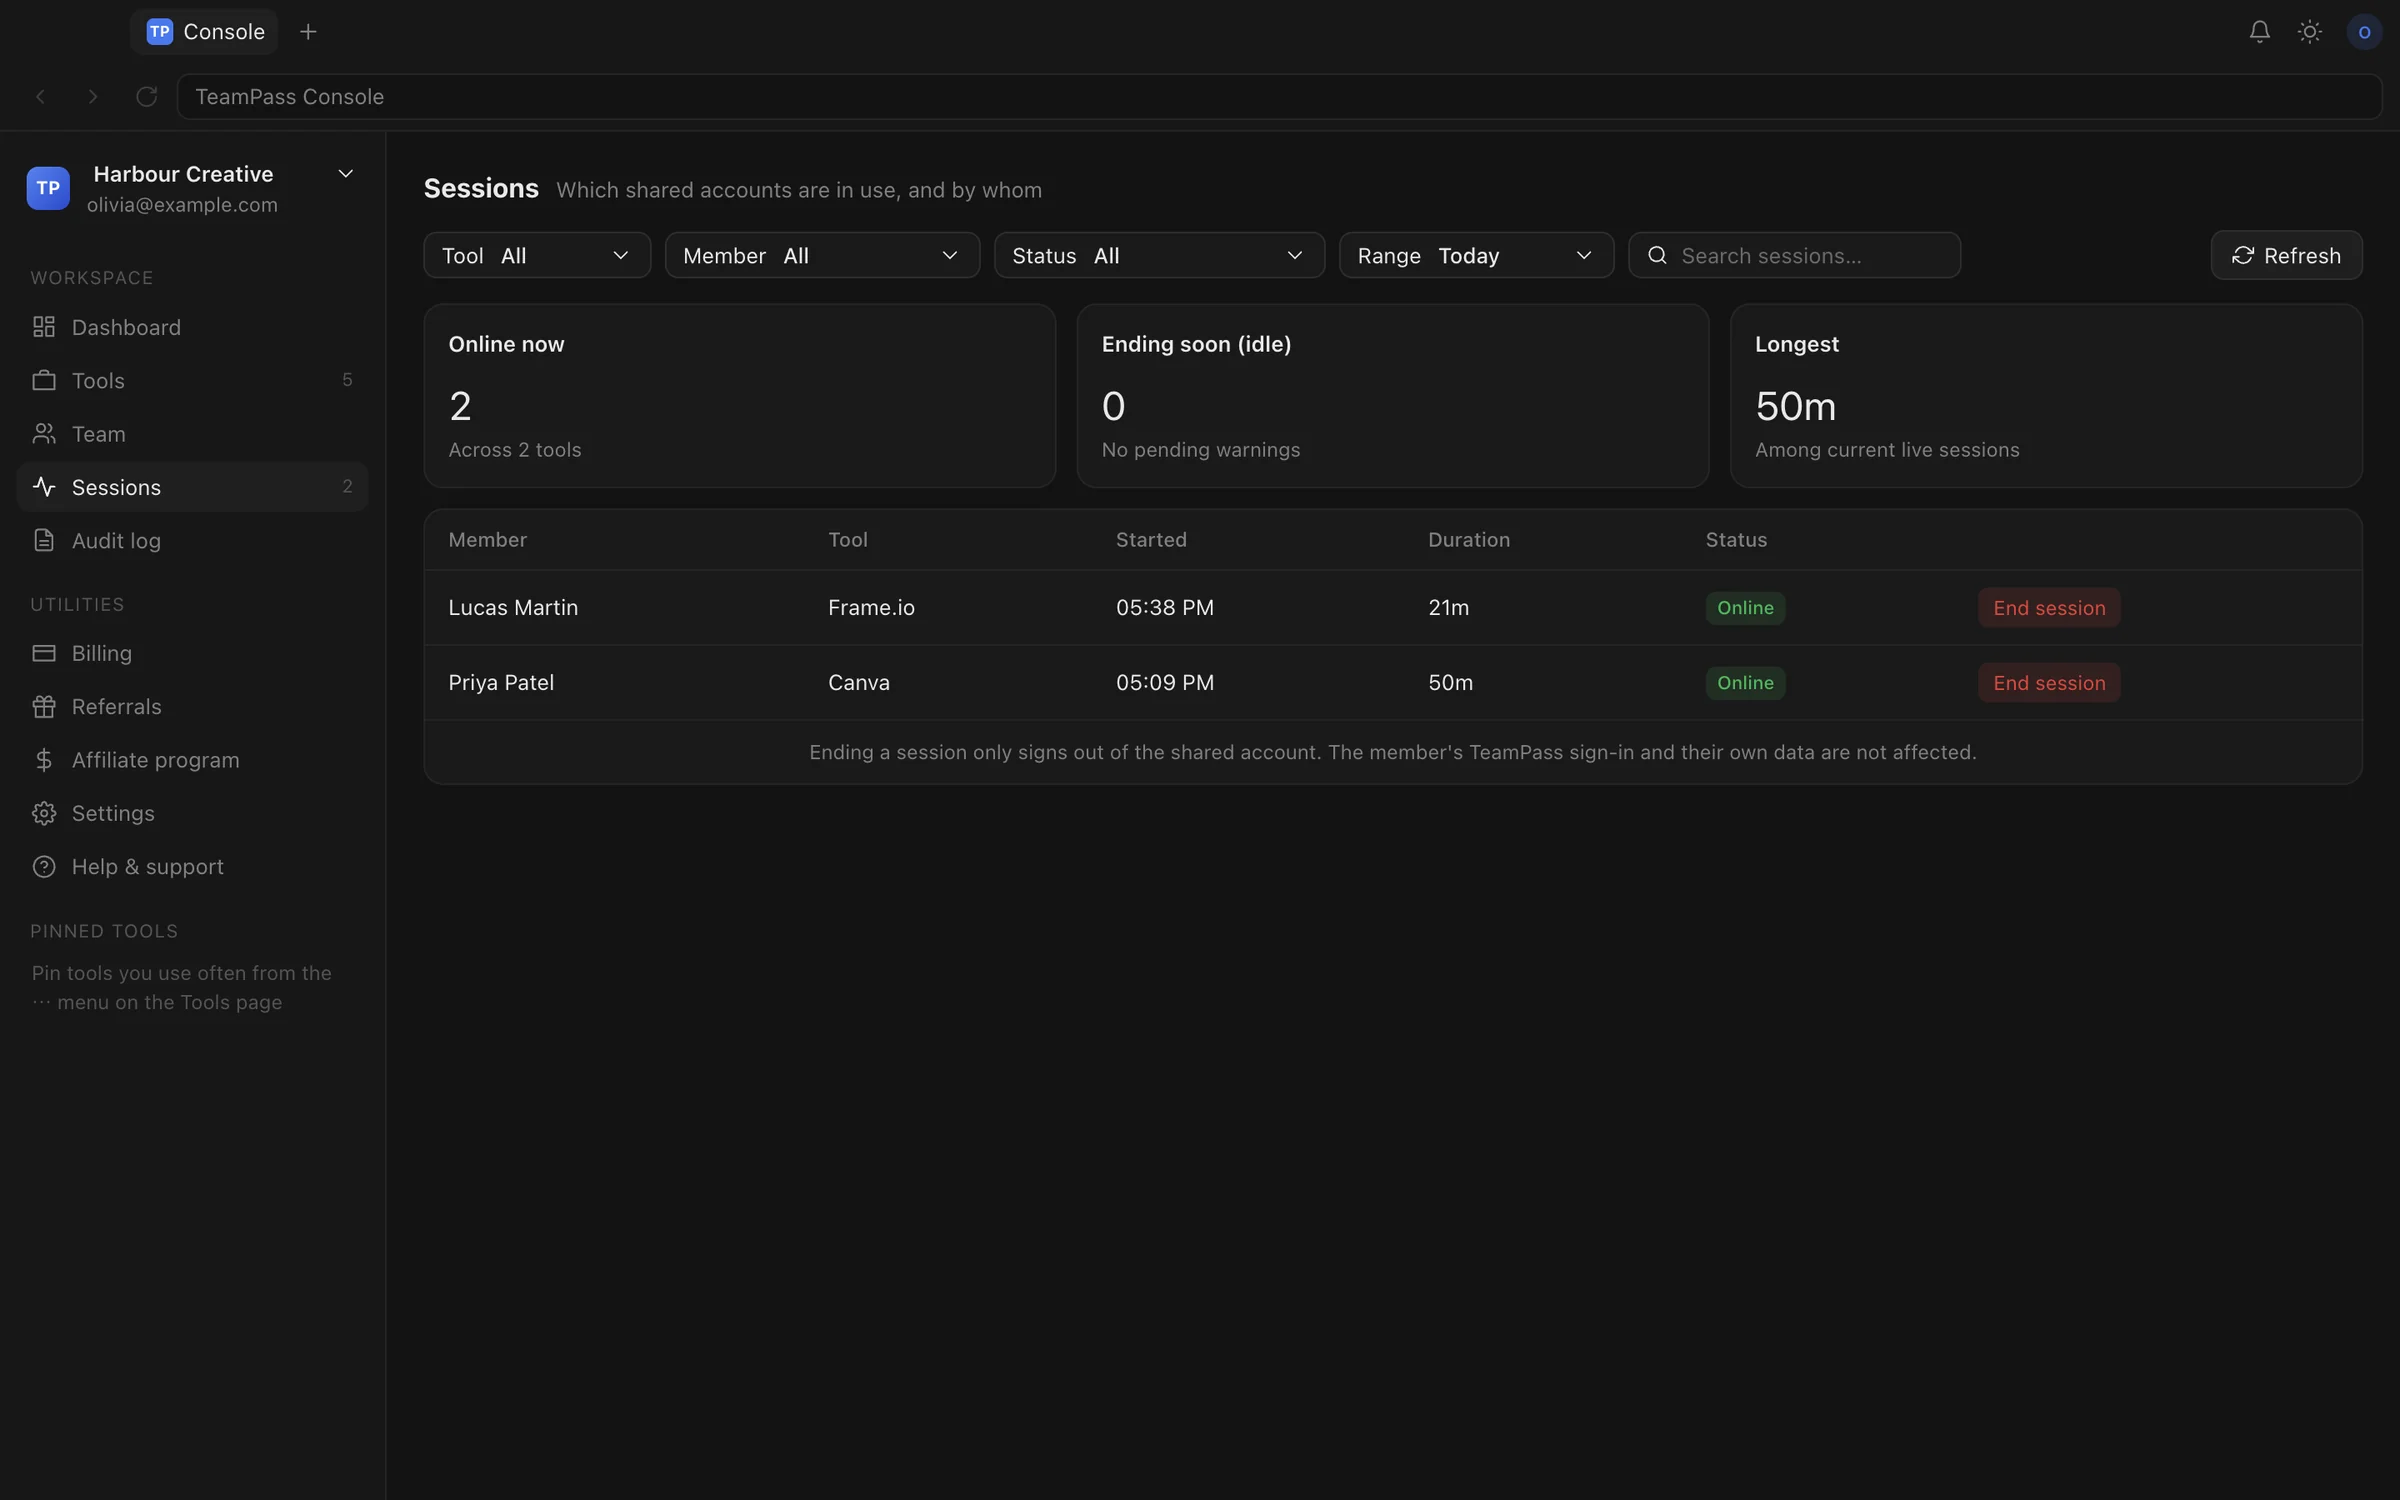Refresh the sessions list
Viewport: 2400px width, 1500px height.
coord(2286,255)
